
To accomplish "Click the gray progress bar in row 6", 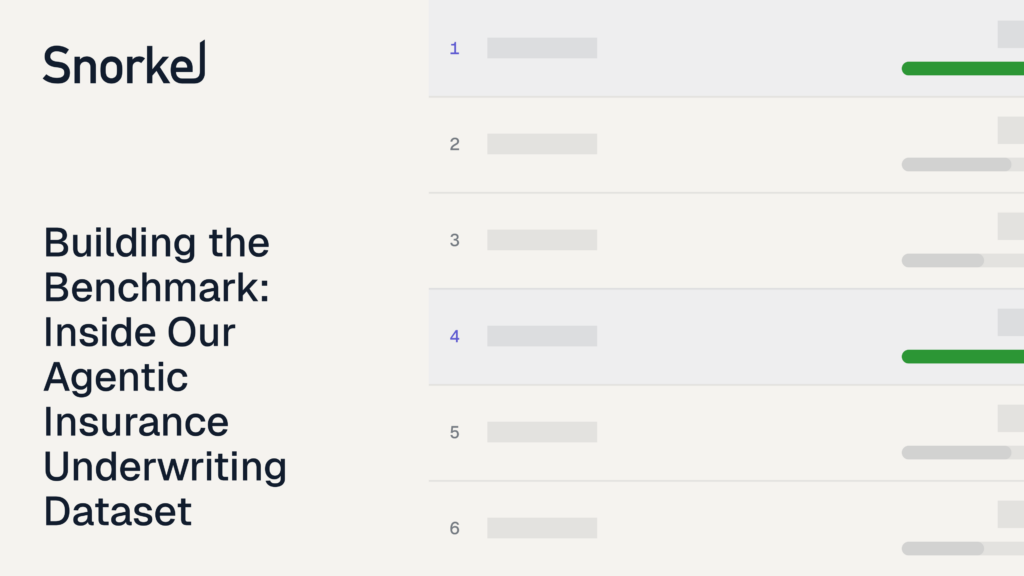I will coord(943,549).
